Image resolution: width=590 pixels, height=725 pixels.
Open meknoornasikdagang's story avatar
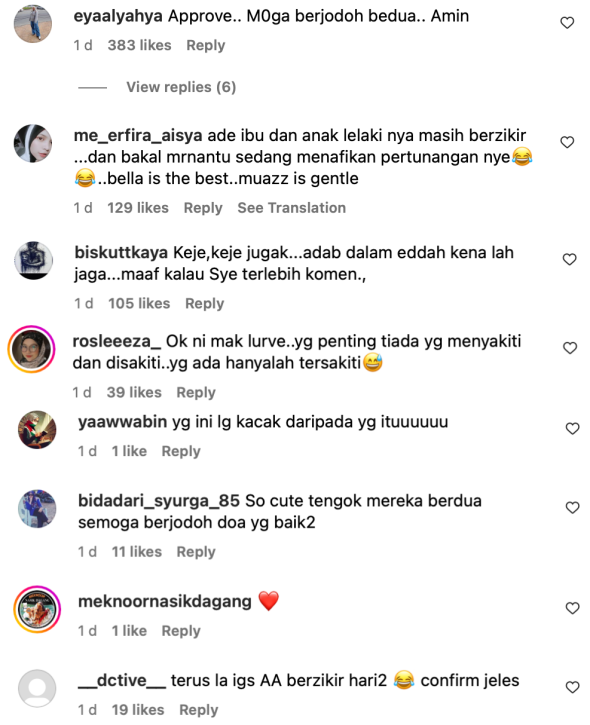(37, 609)
